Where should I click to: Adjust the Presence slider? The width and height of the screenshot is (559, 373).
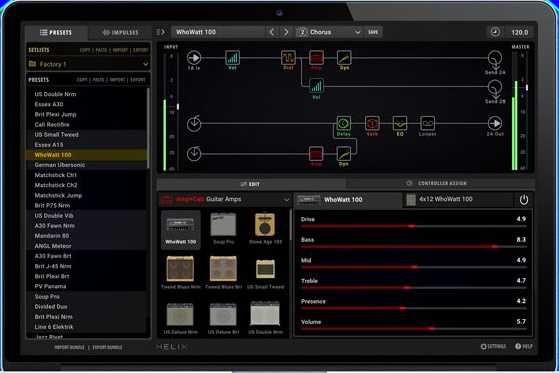click(414, 308)
